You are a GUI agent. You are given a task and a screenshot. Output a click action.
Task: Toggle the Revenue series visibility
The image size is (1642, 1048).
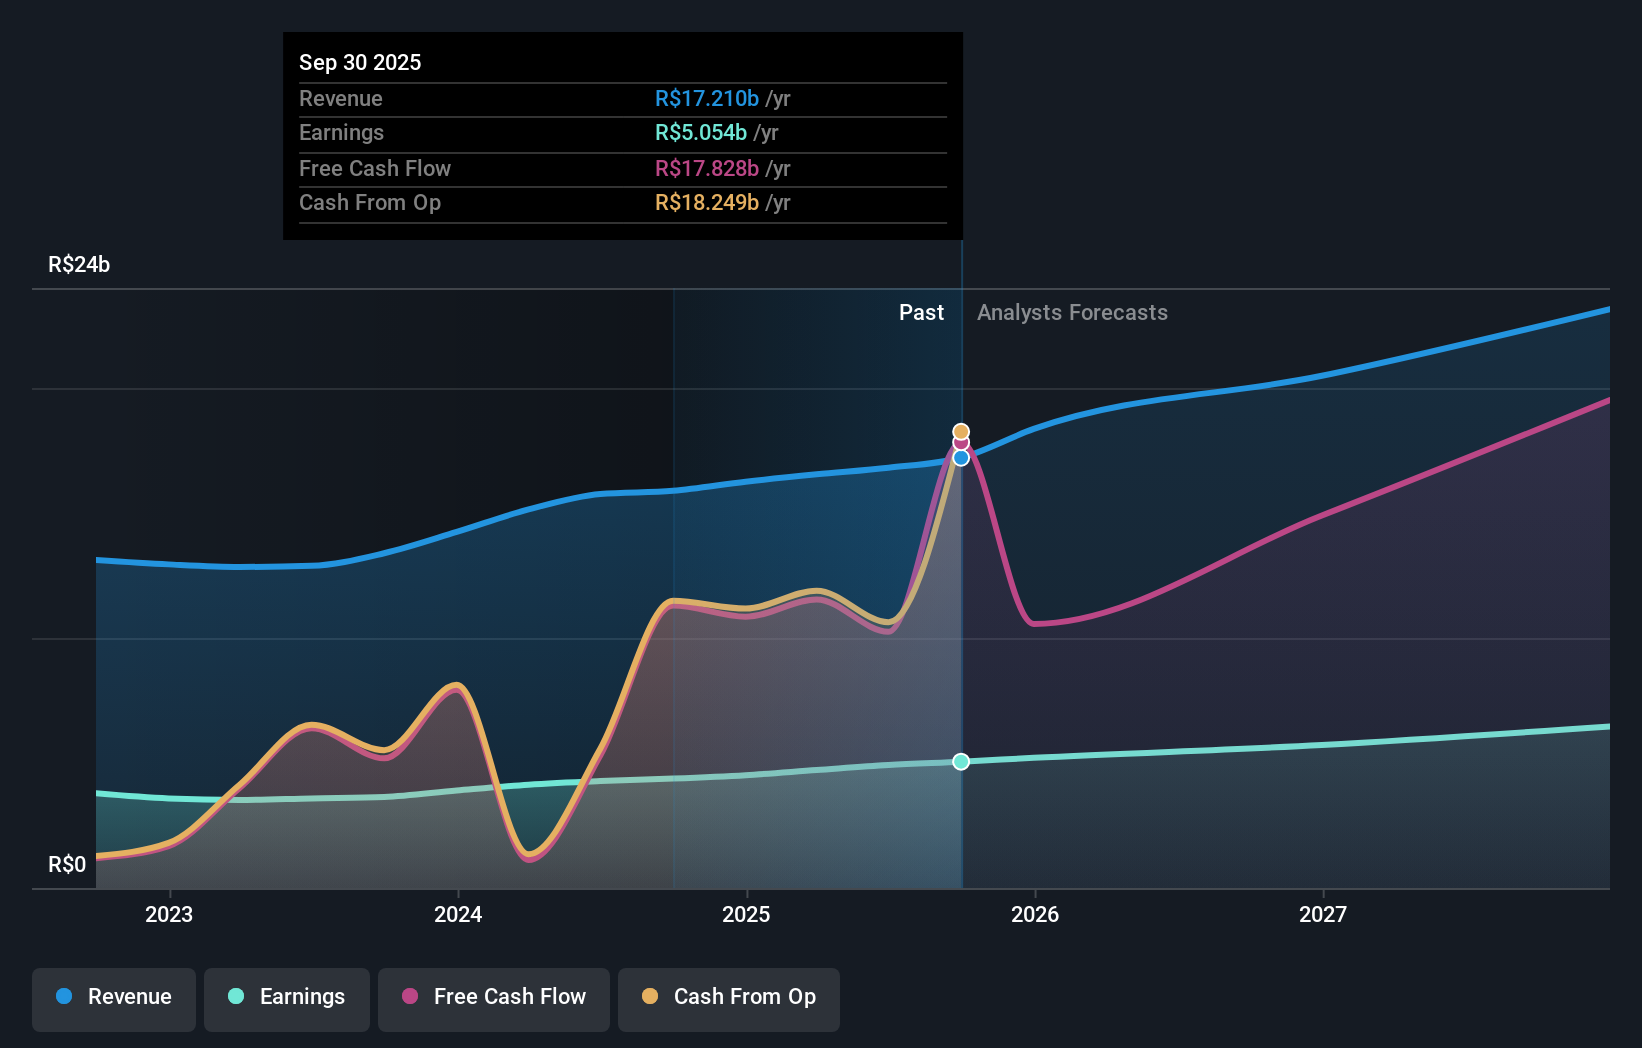coord(113,997)
